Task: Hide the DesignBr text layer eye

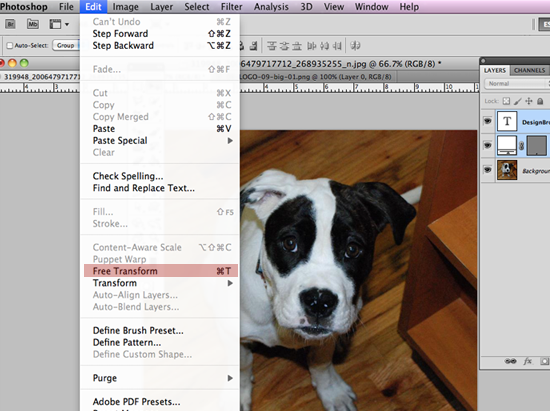Action: click(x=488, y=121)
